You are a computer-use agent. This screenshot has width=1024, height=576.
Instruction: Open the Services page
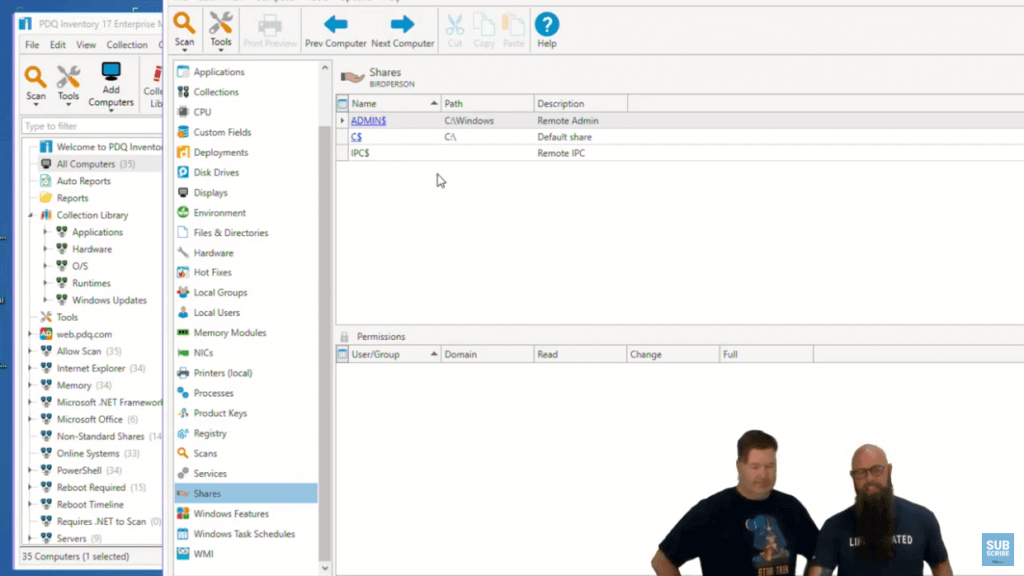pyautogui.click(x=210, y=474)
